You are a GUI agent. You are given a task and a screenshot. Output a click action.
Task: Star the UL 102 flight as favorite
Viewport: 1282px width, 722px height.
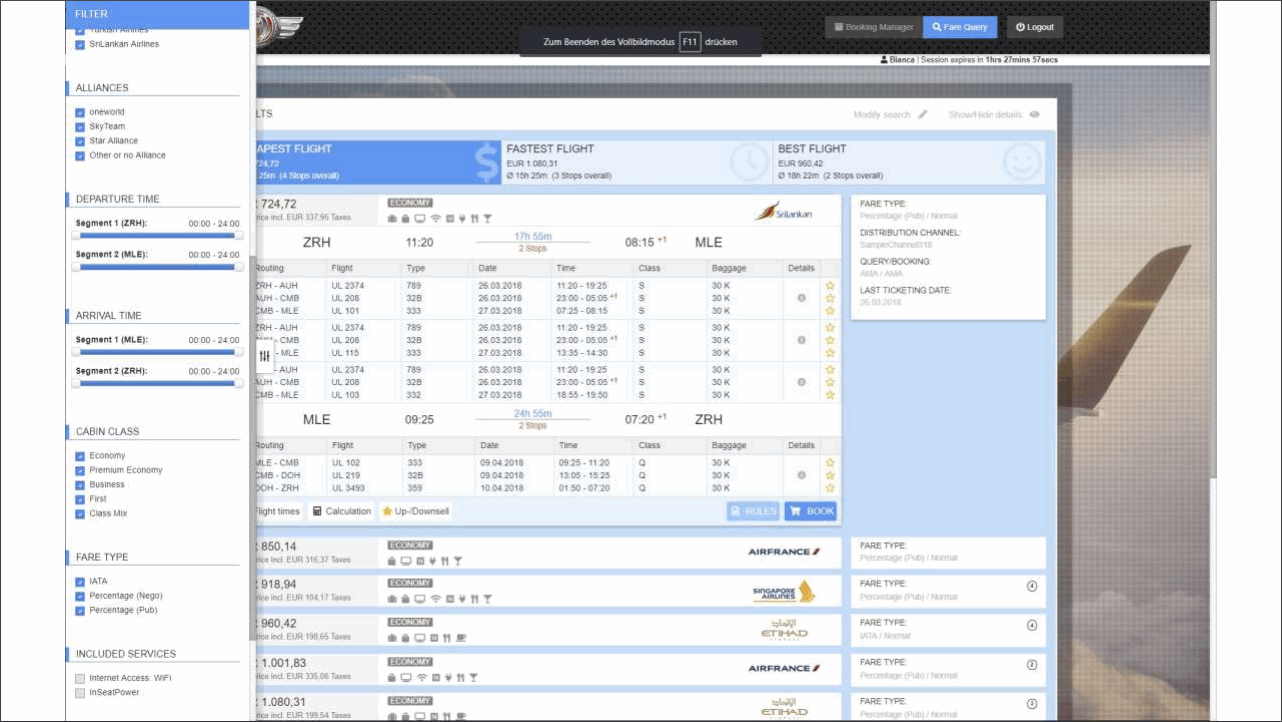click(830, 463)
